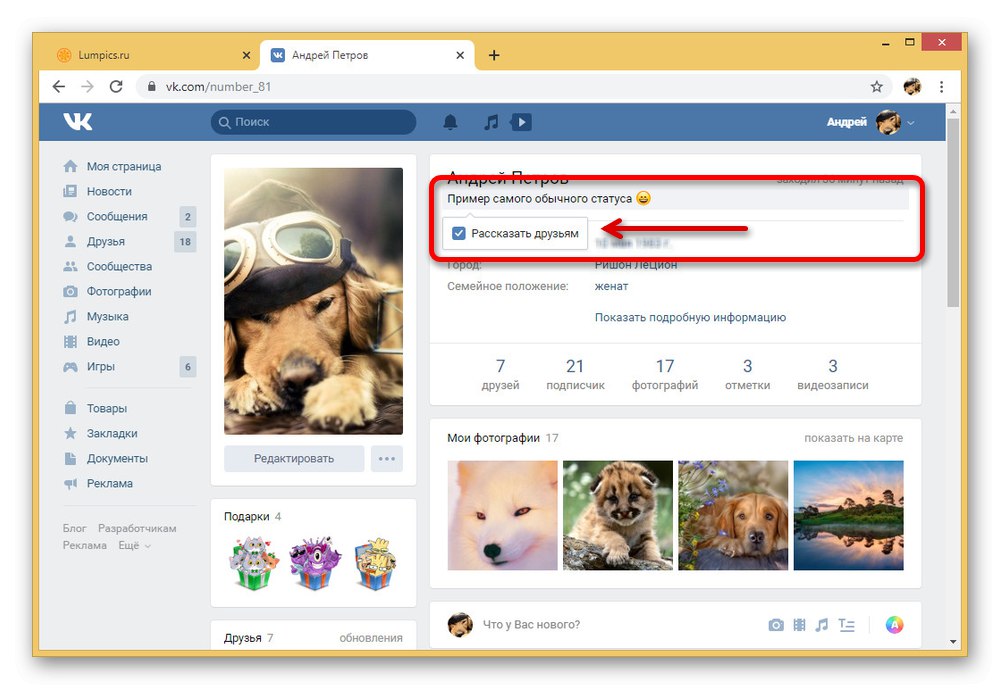Screen dimensions: 1000x689
Task: Open the white fox photo thumbnail
Action: coord(503,515)
